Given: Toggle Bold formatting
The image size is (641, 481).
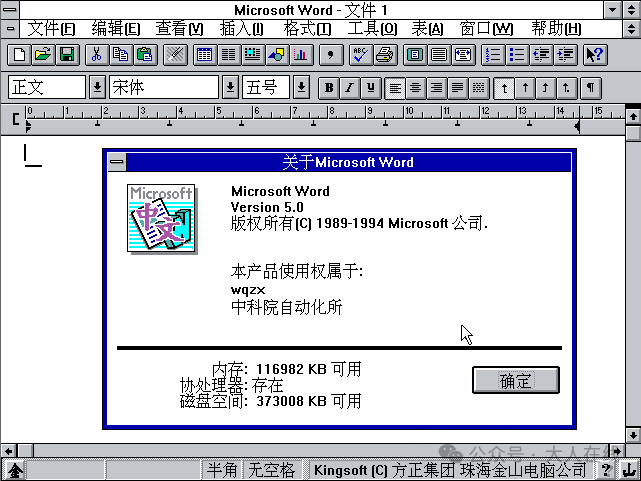Looking at the screenshot, I should (x=329, y=88).
